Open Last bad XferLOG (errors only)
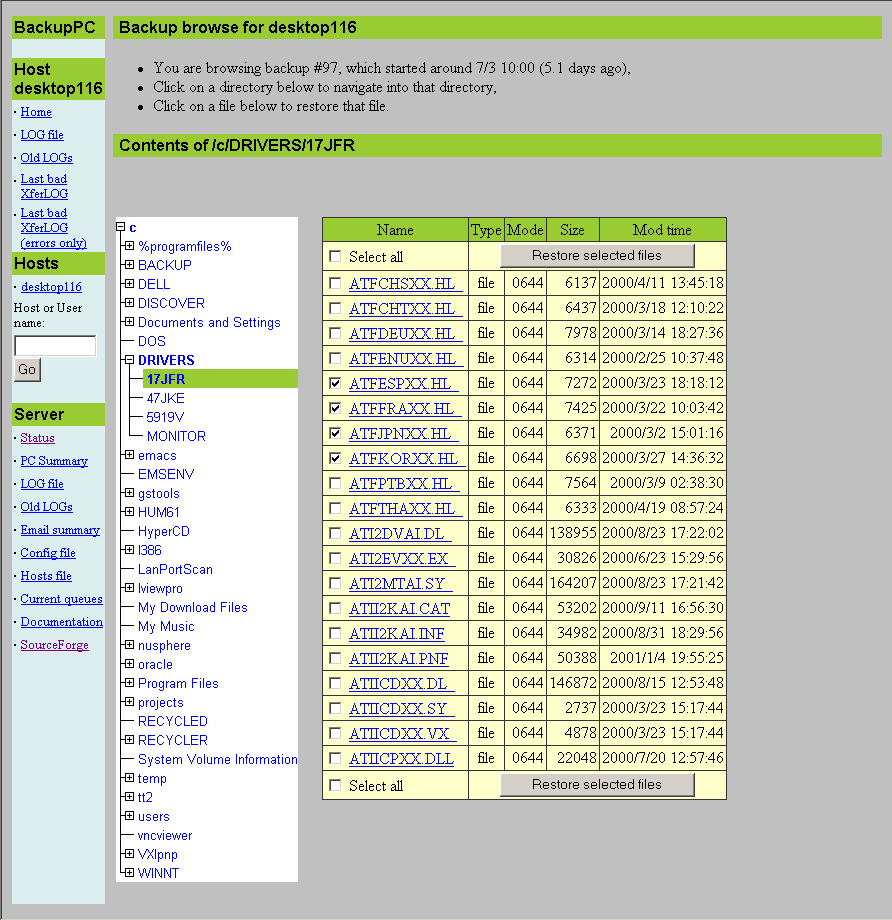Viewport: 892px width, 920px height. [53, 228]
